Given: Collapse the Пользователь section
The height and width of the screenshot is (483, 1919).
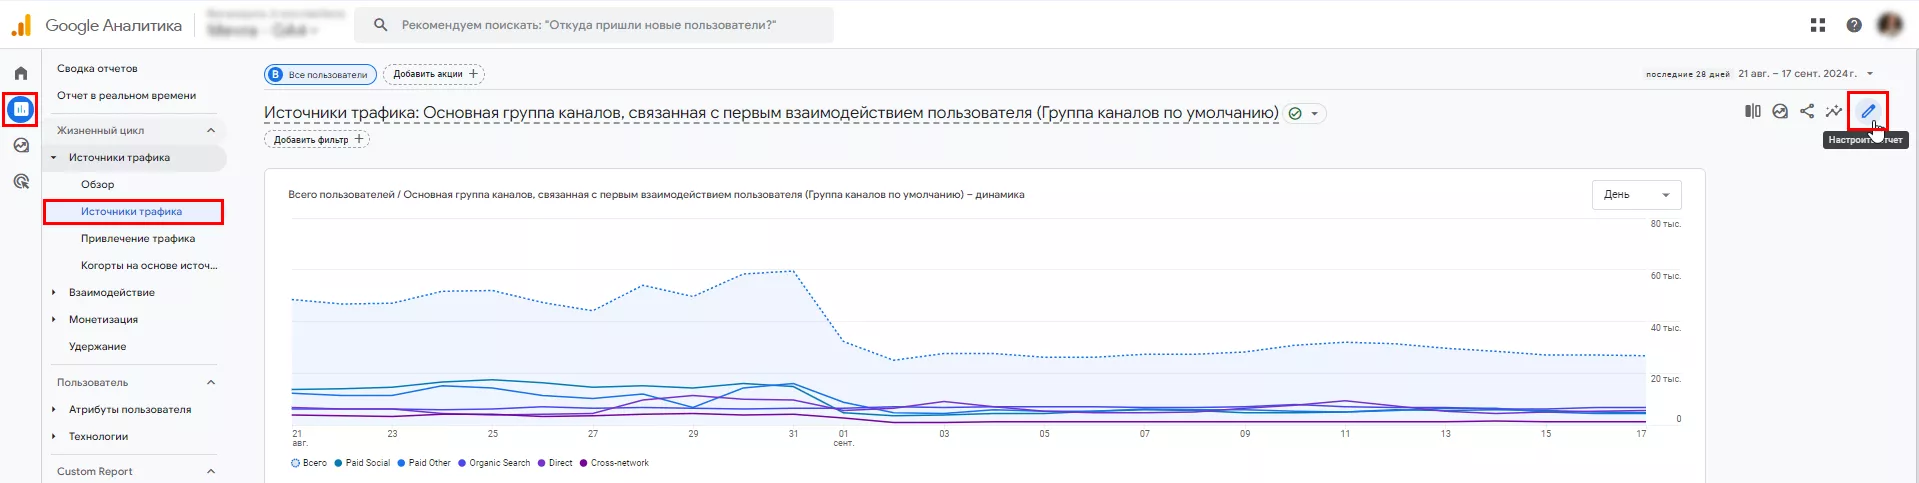Looking at the screenshot, I should [x=211, y=383].
